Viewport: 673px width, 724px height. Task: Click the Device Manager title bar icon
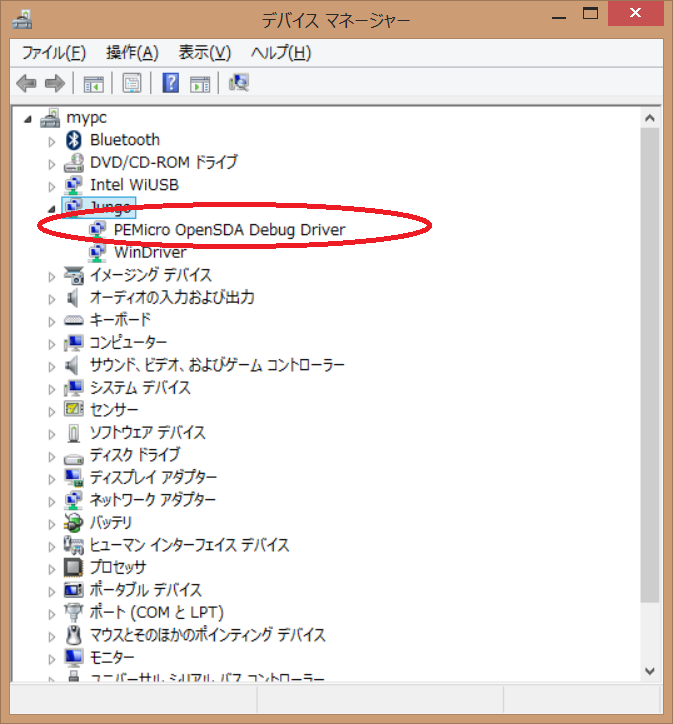pos(22,19)
